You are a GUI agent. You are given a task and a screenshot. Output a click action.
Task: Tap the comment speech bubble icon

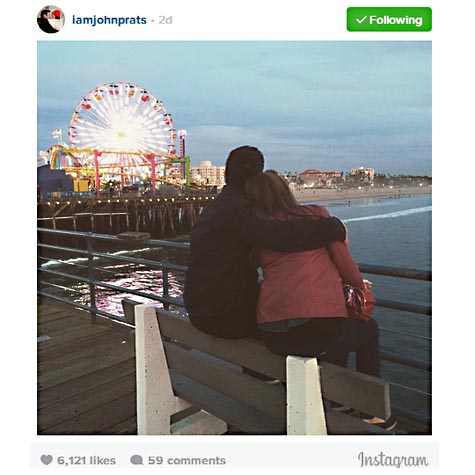click(x=136, y=460)
